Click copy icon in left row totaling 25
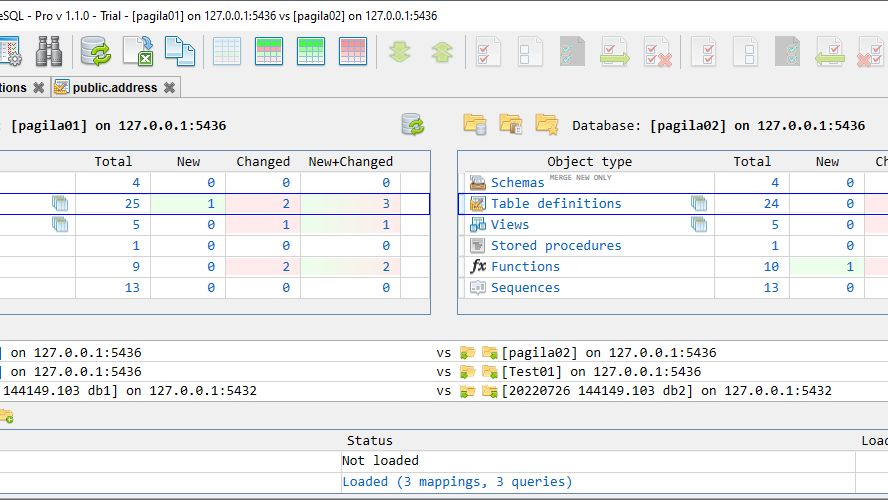 59,203
